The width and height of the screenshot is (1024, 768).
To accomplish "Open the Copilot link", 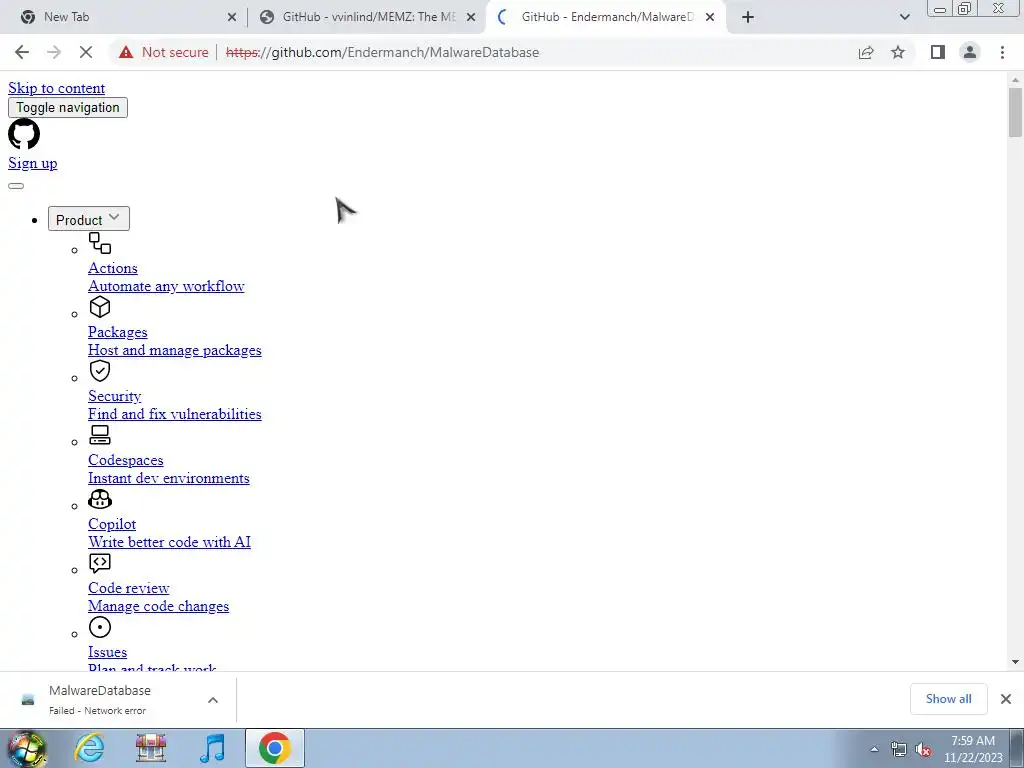I will click(x=112, y=524).
